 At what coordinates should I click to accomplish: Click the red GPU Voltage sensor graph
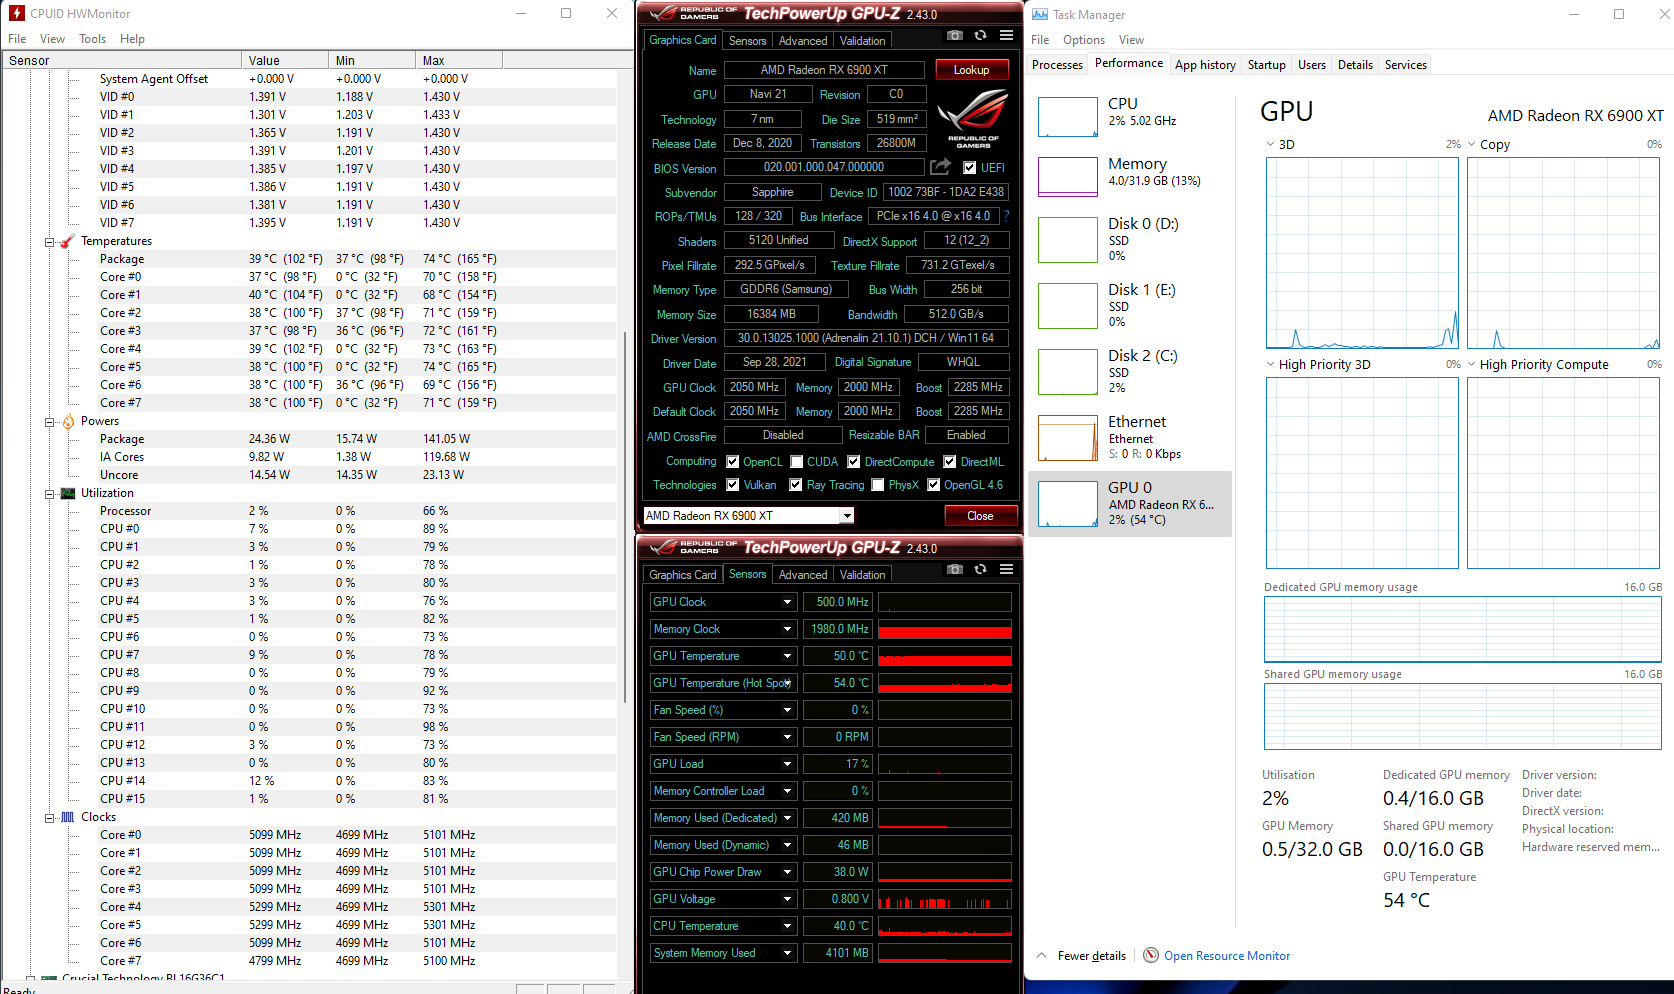tap(945, 899)
